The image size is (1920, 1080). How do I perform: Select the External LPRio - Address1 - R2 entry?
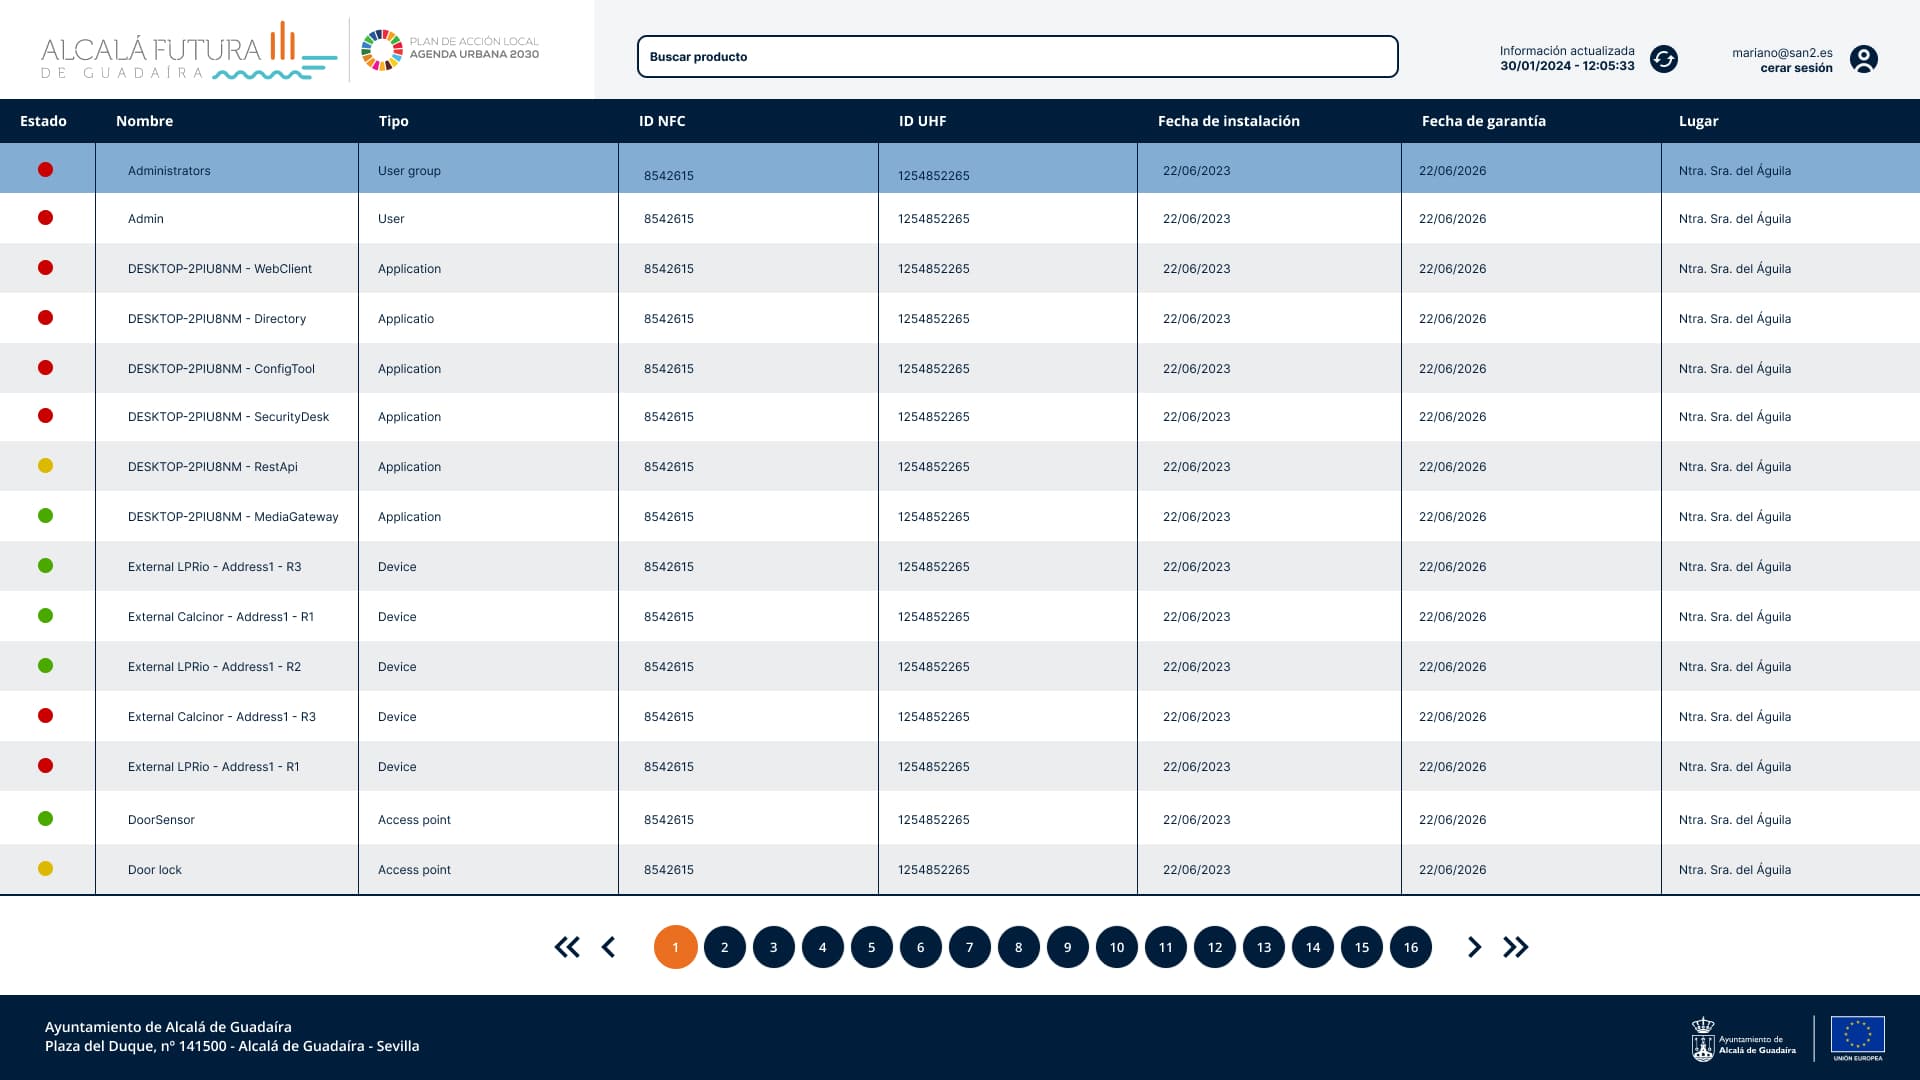(214, 667)
